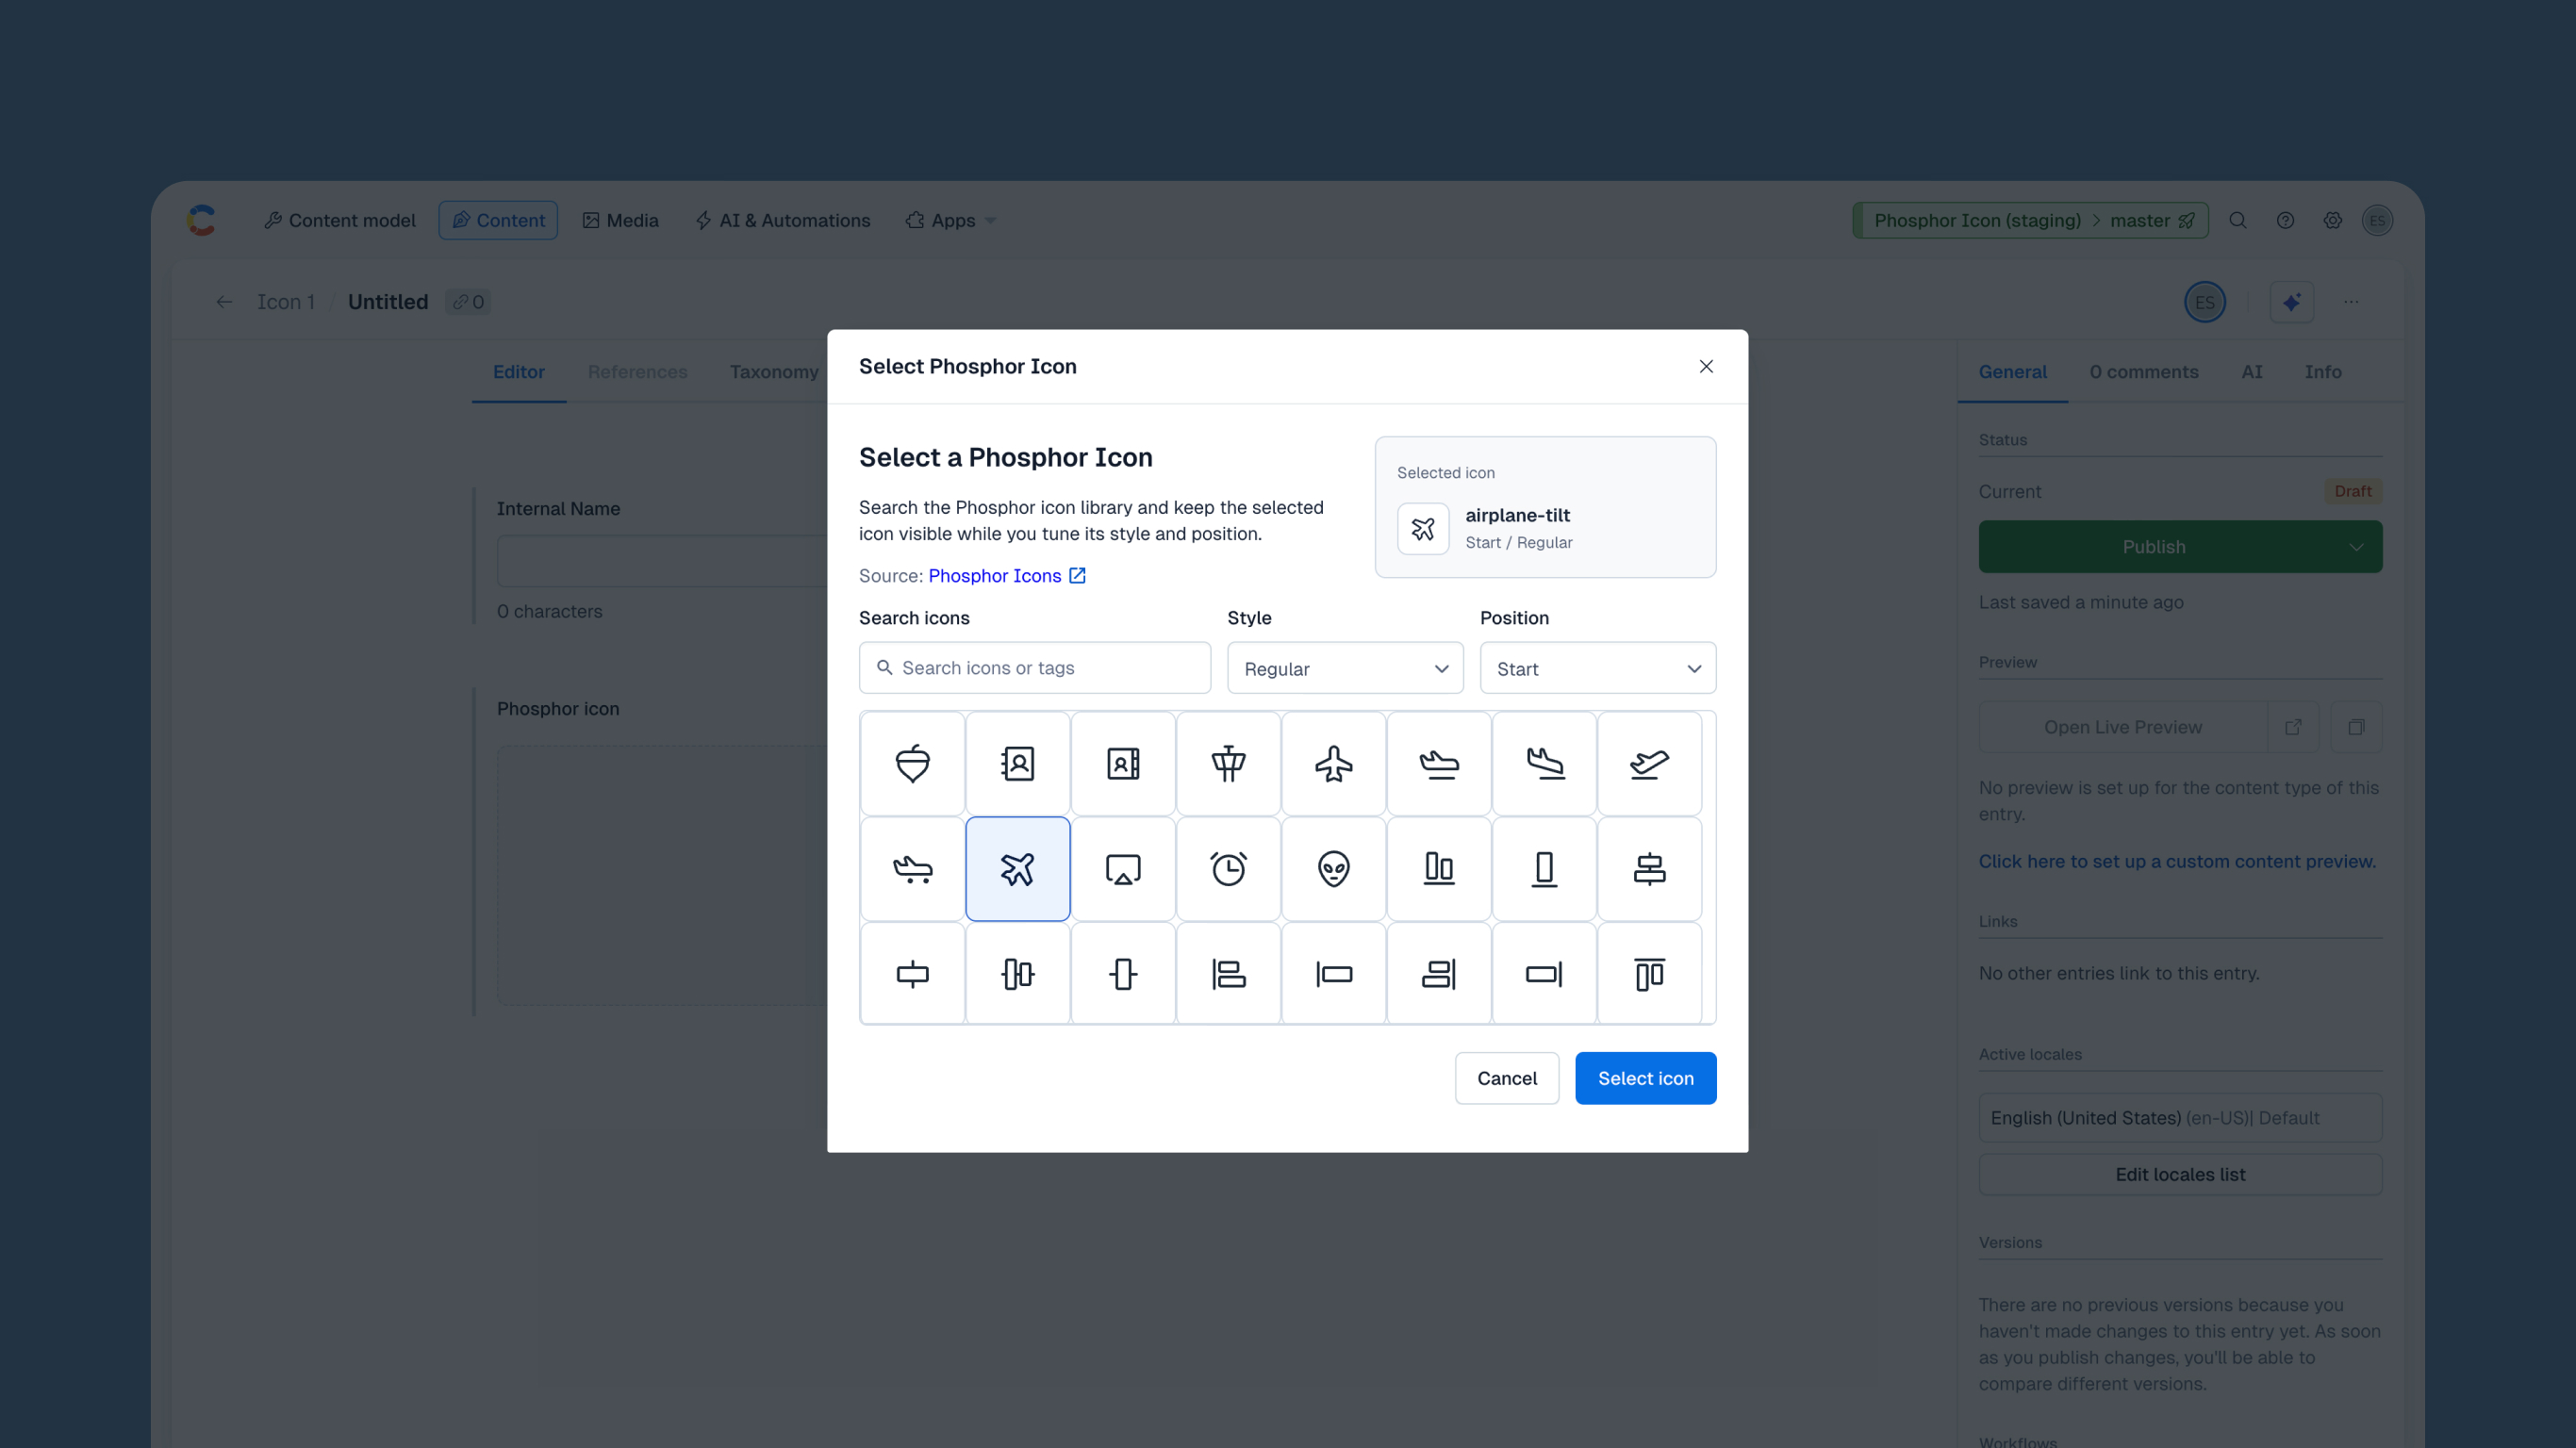The height and width of the screenshot is (1448, 2576).
Task: Open the Position dropdown set to Start
Action: (x=1597, y=668)
